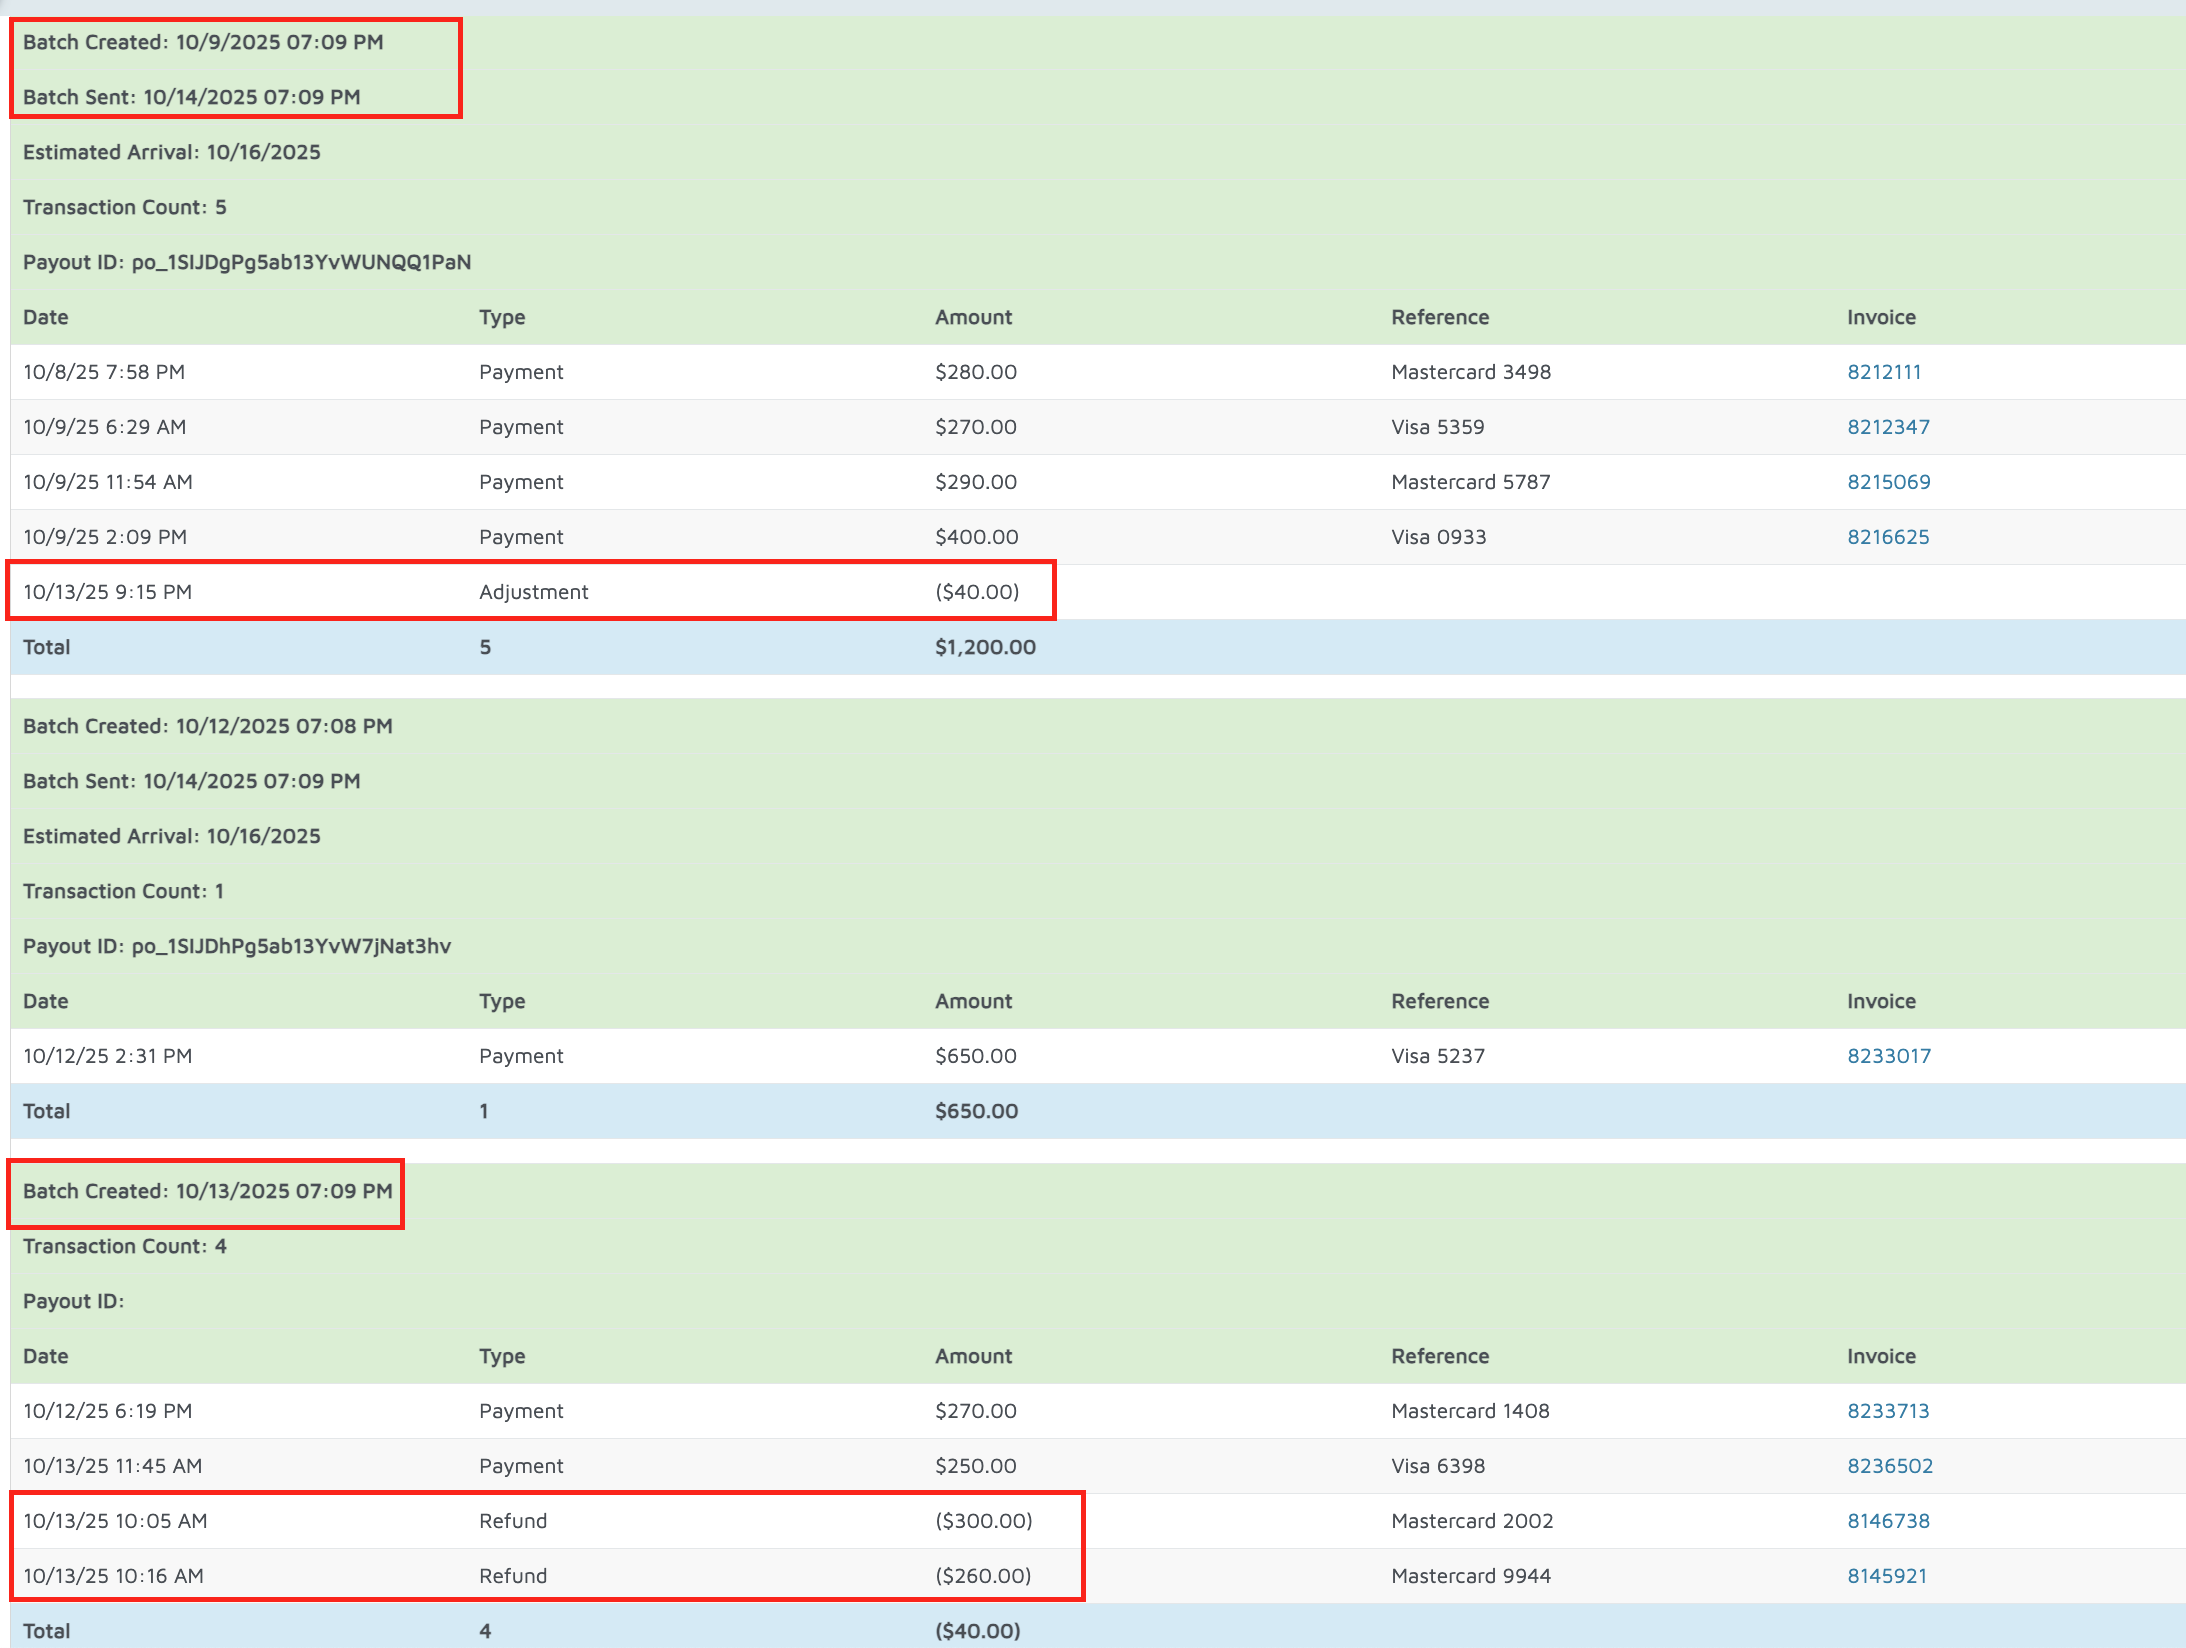Click the ($40.00) Adjustment amount cell

[x=977, y=592]
